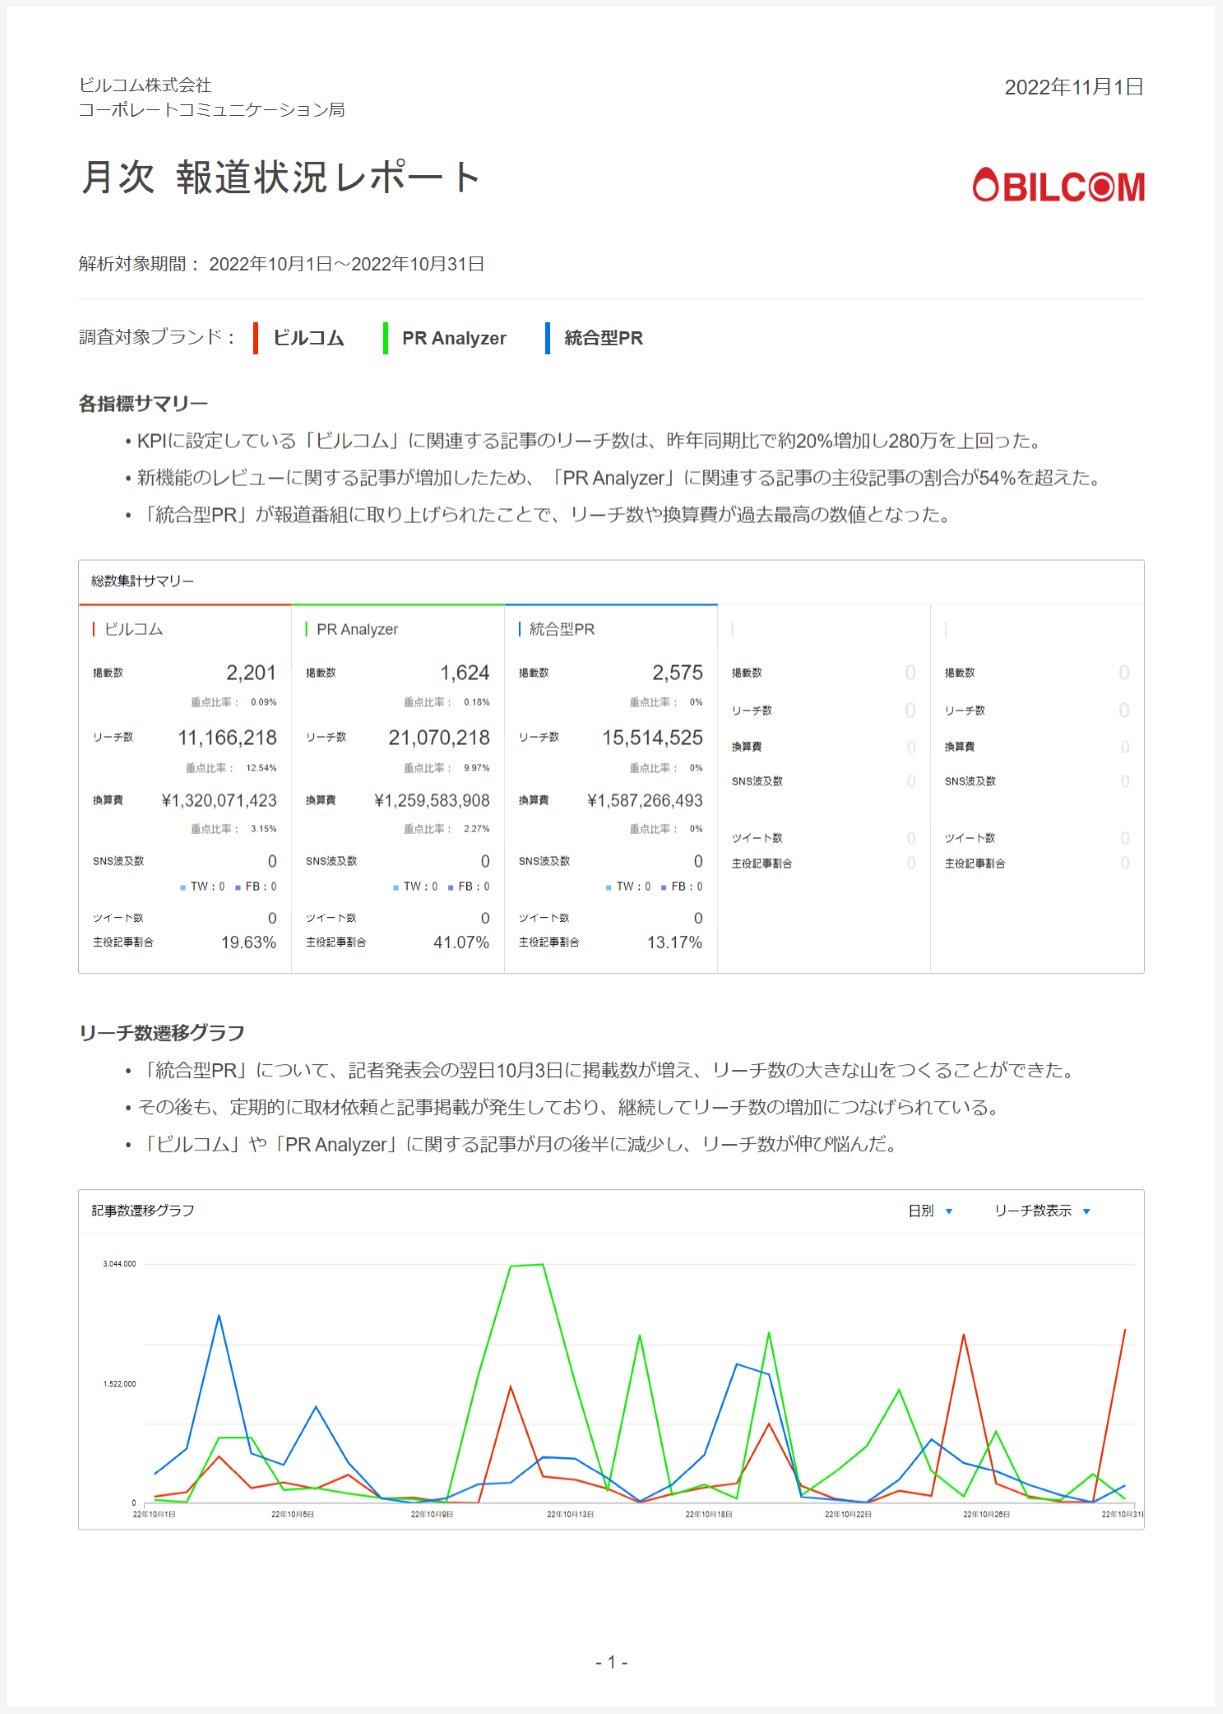The width and height of the screenshot is (1223, 1714).
Task: Click the x-axis label 22年10月18日
Action: tap(709, 1515)
